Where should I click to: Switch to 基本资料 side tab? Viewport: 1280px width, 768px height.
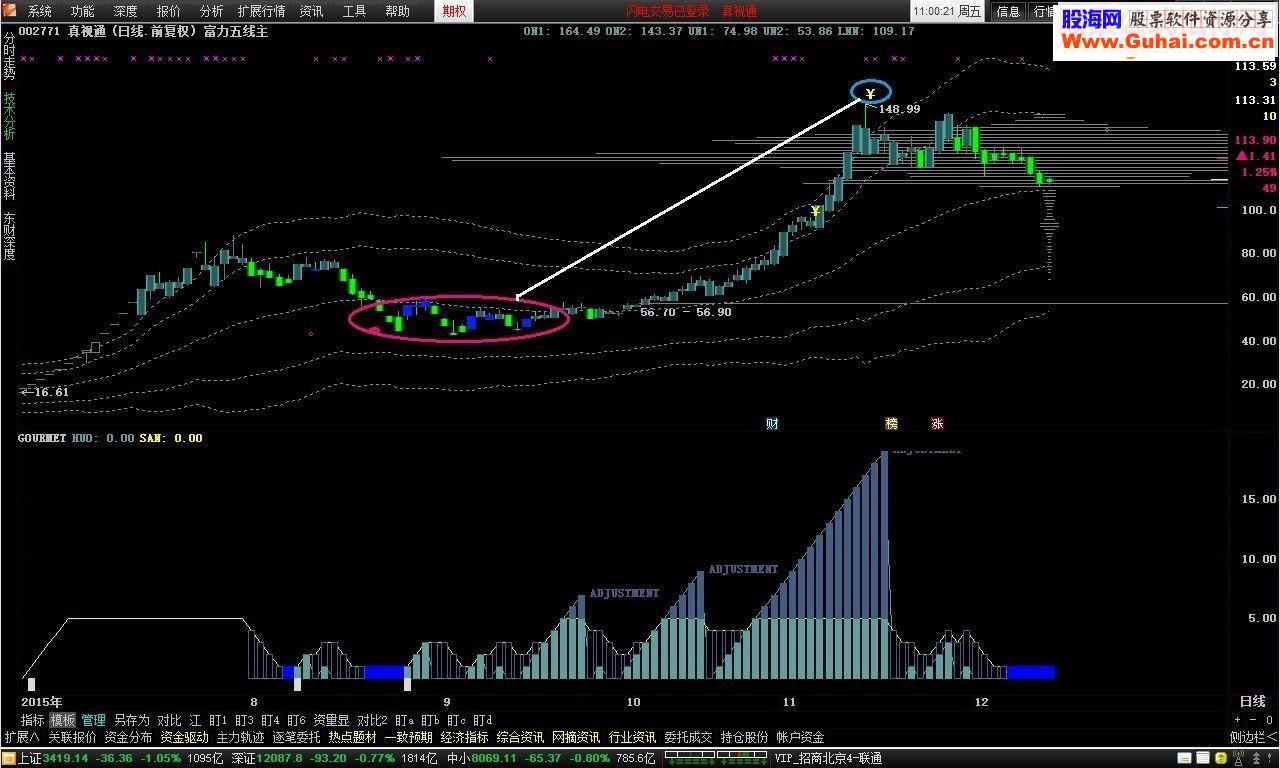point(9,176)
